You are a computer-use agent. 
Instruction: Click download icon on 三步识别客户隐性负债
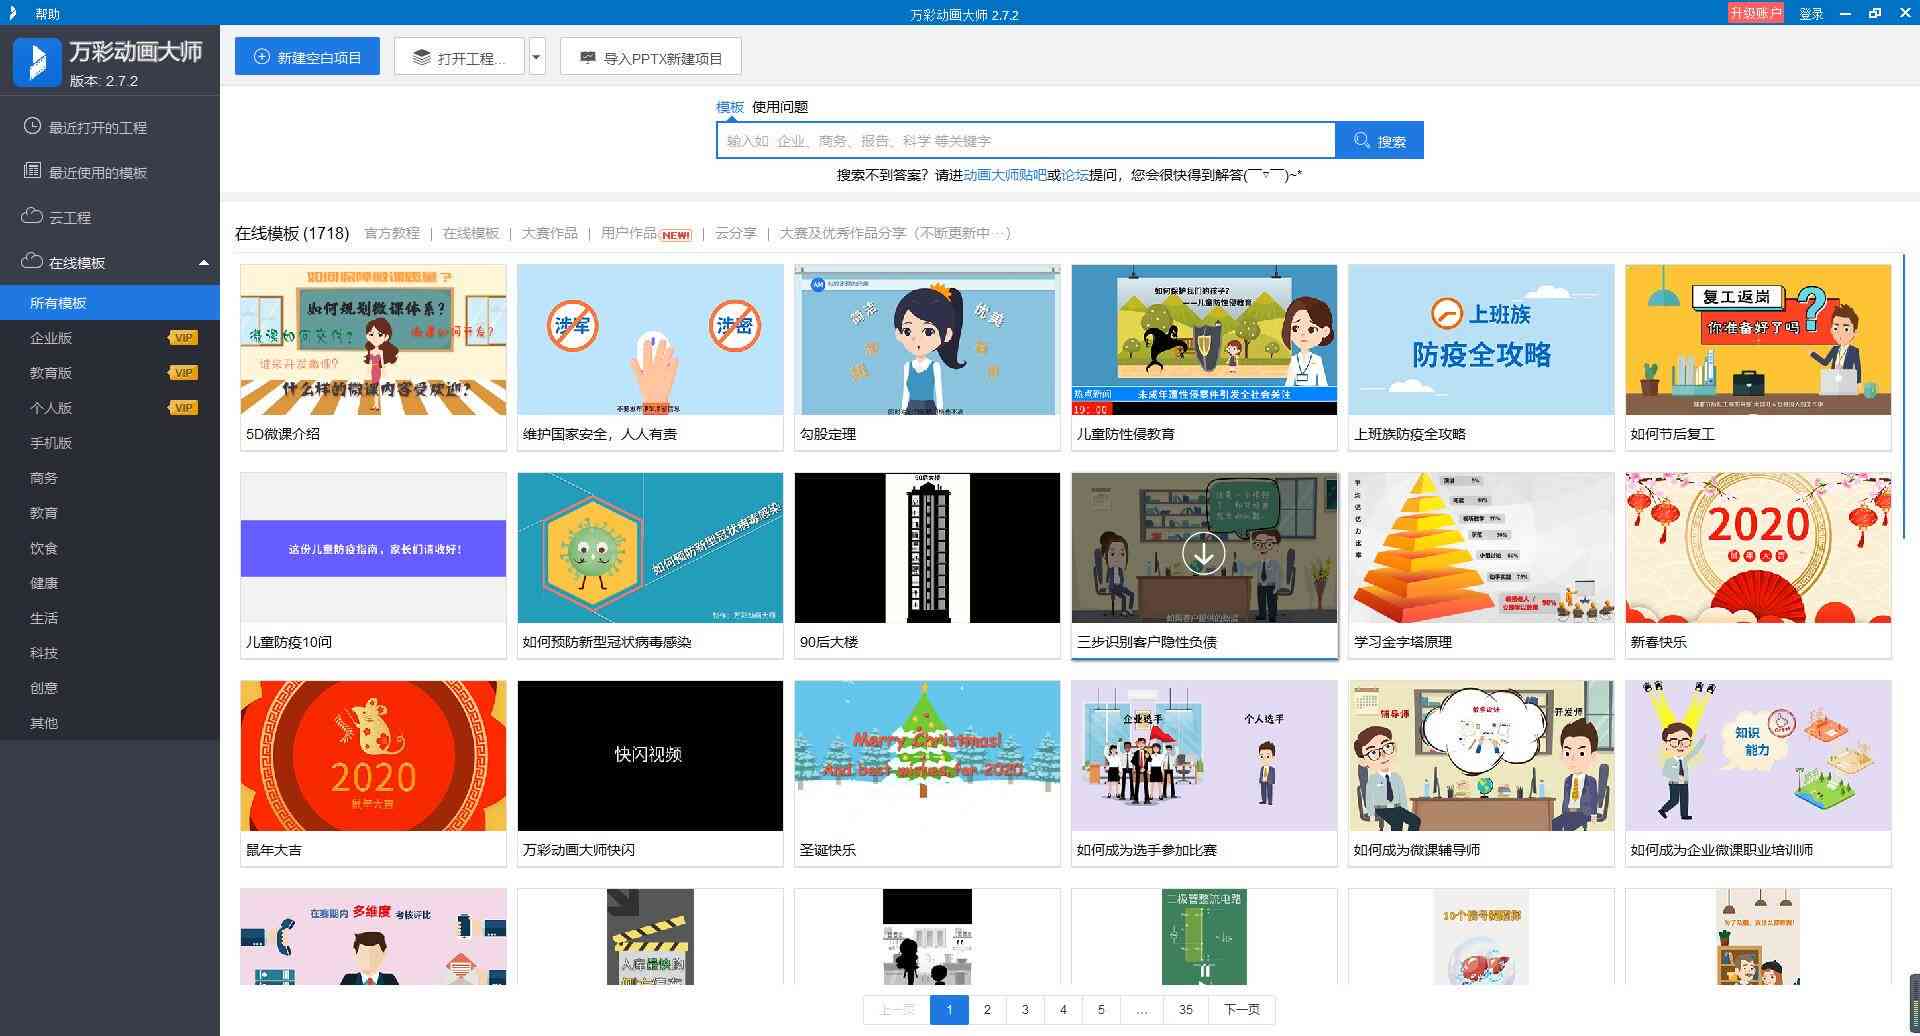click(1204, 553)
